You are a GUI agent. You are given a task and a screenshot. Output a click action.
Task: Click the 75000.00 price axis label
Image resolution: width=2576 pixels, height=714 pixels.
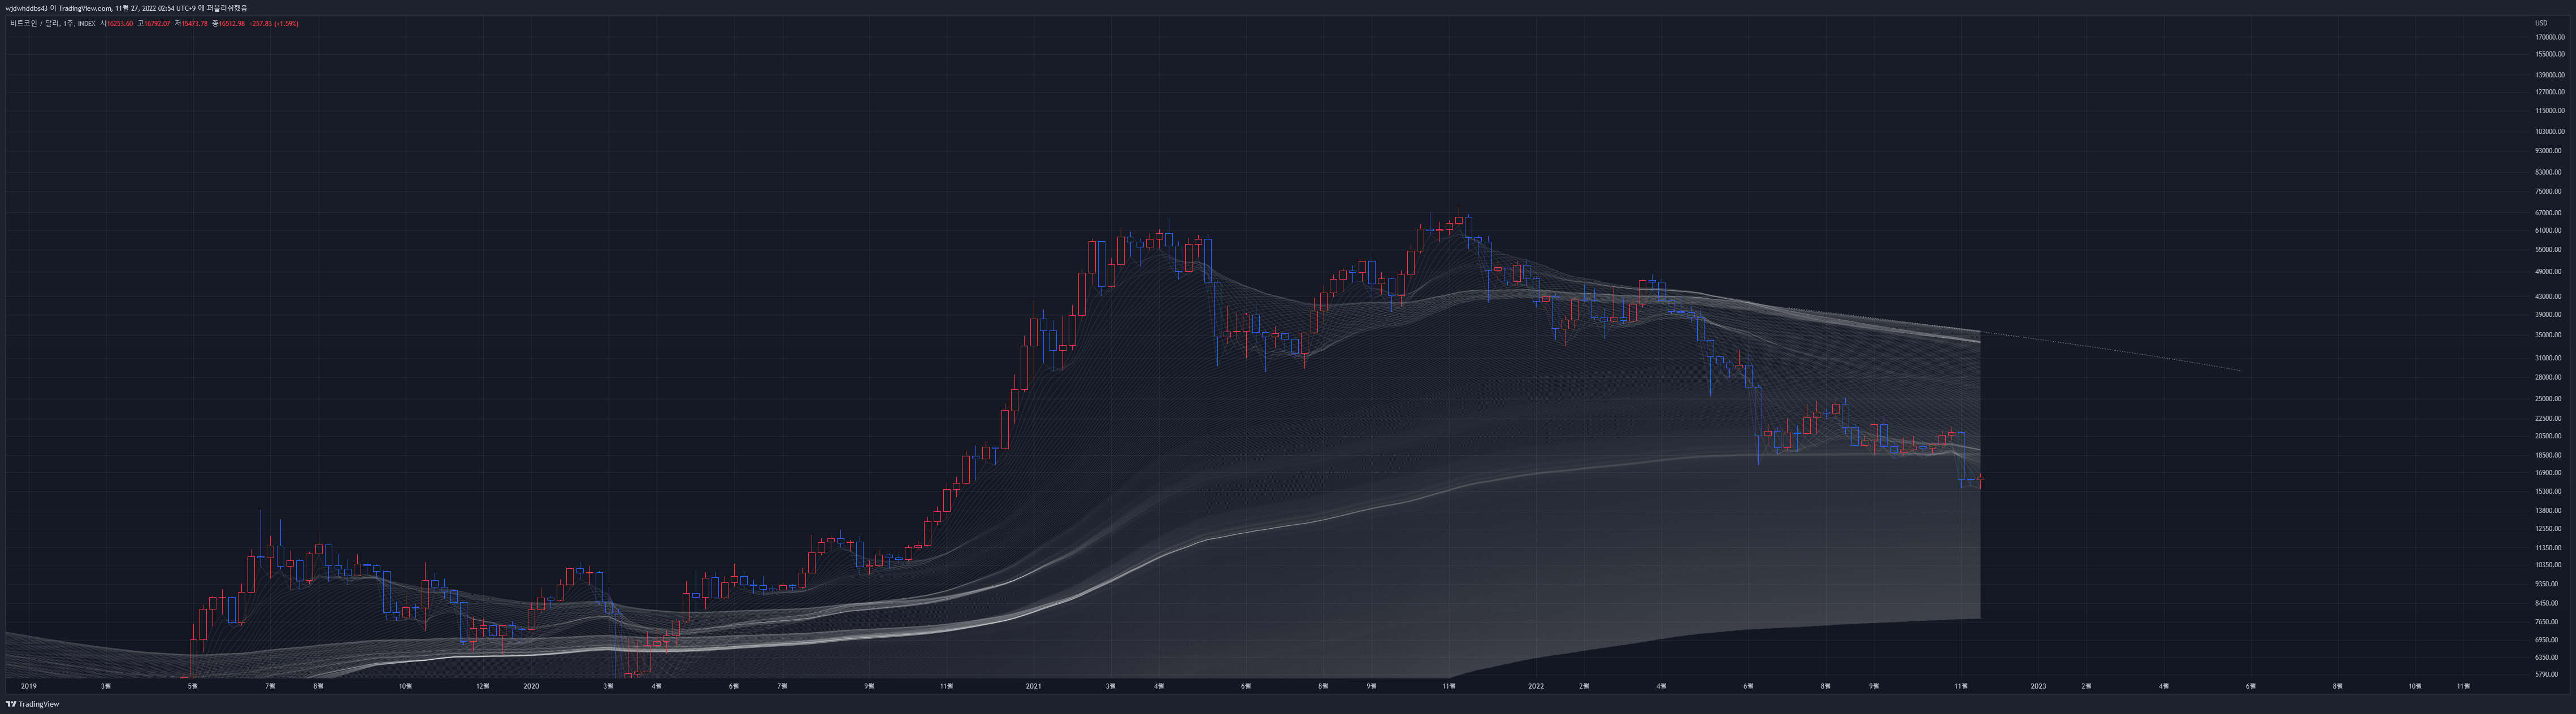coord(2548,191)
